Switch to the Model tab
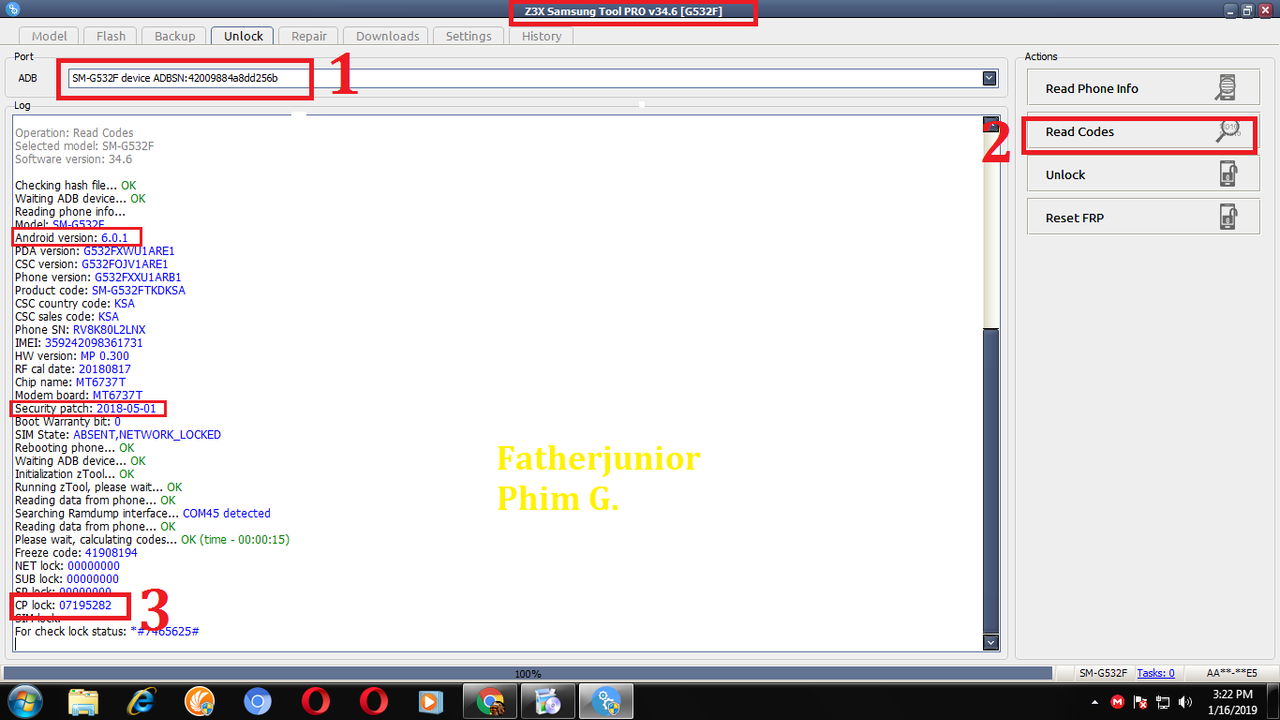This screenshot has width=1280, height=720. click(49, 36)
